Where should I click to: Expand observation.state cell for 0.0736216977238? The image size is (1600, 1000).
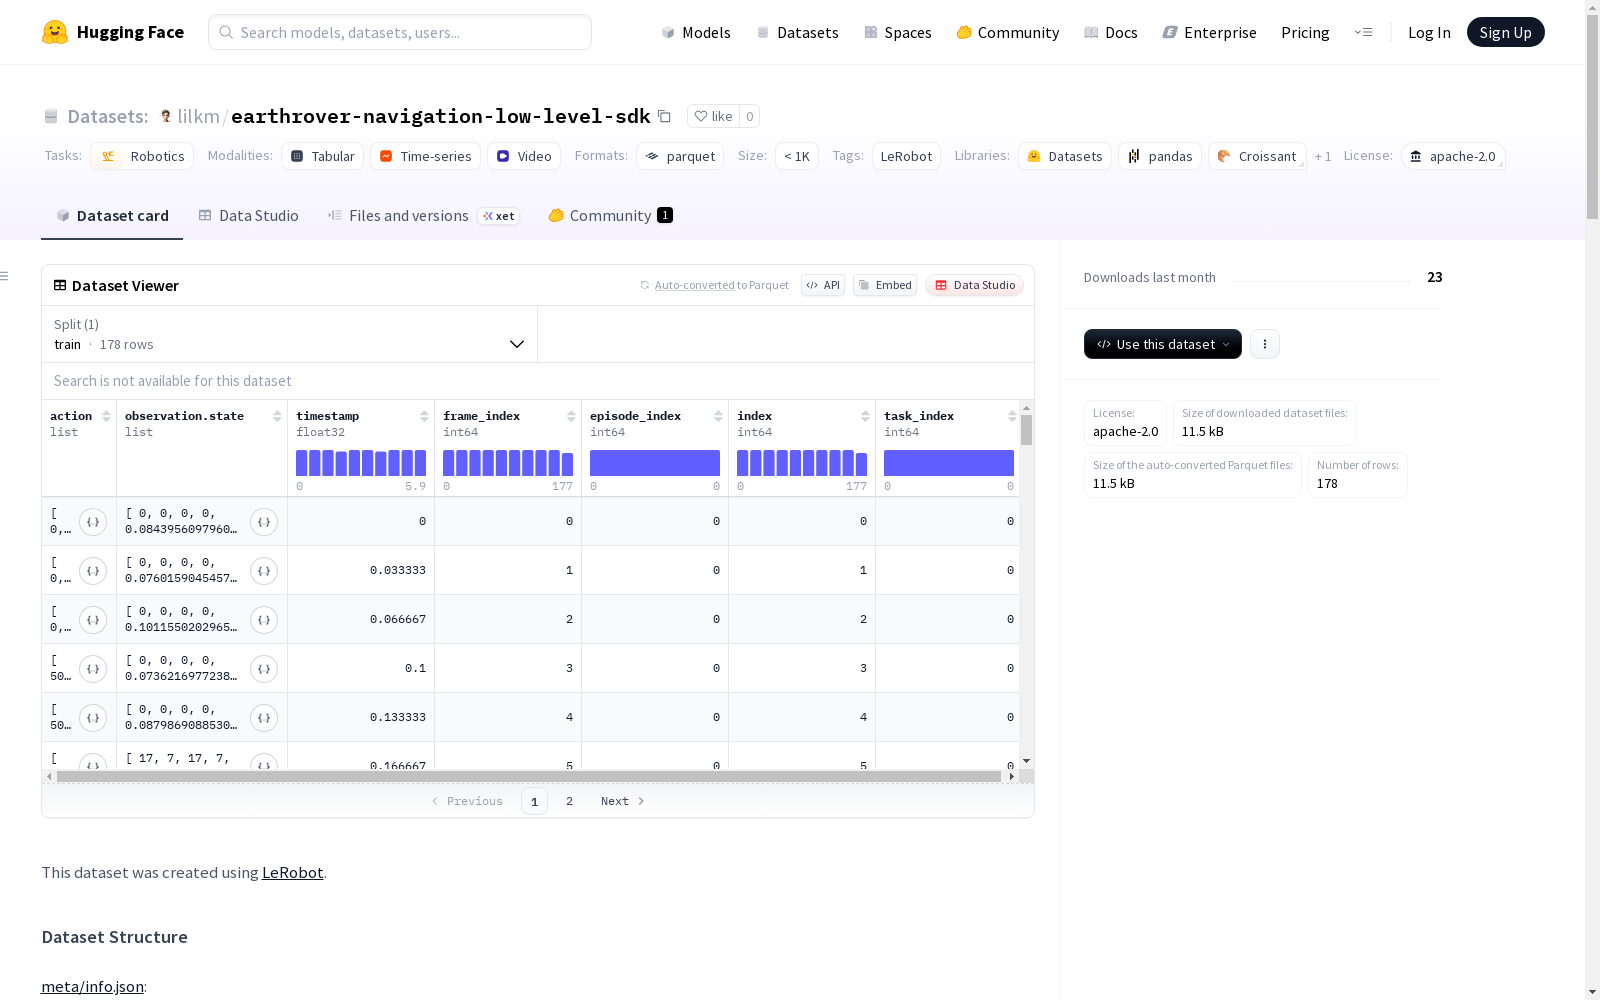coord(264,669)
